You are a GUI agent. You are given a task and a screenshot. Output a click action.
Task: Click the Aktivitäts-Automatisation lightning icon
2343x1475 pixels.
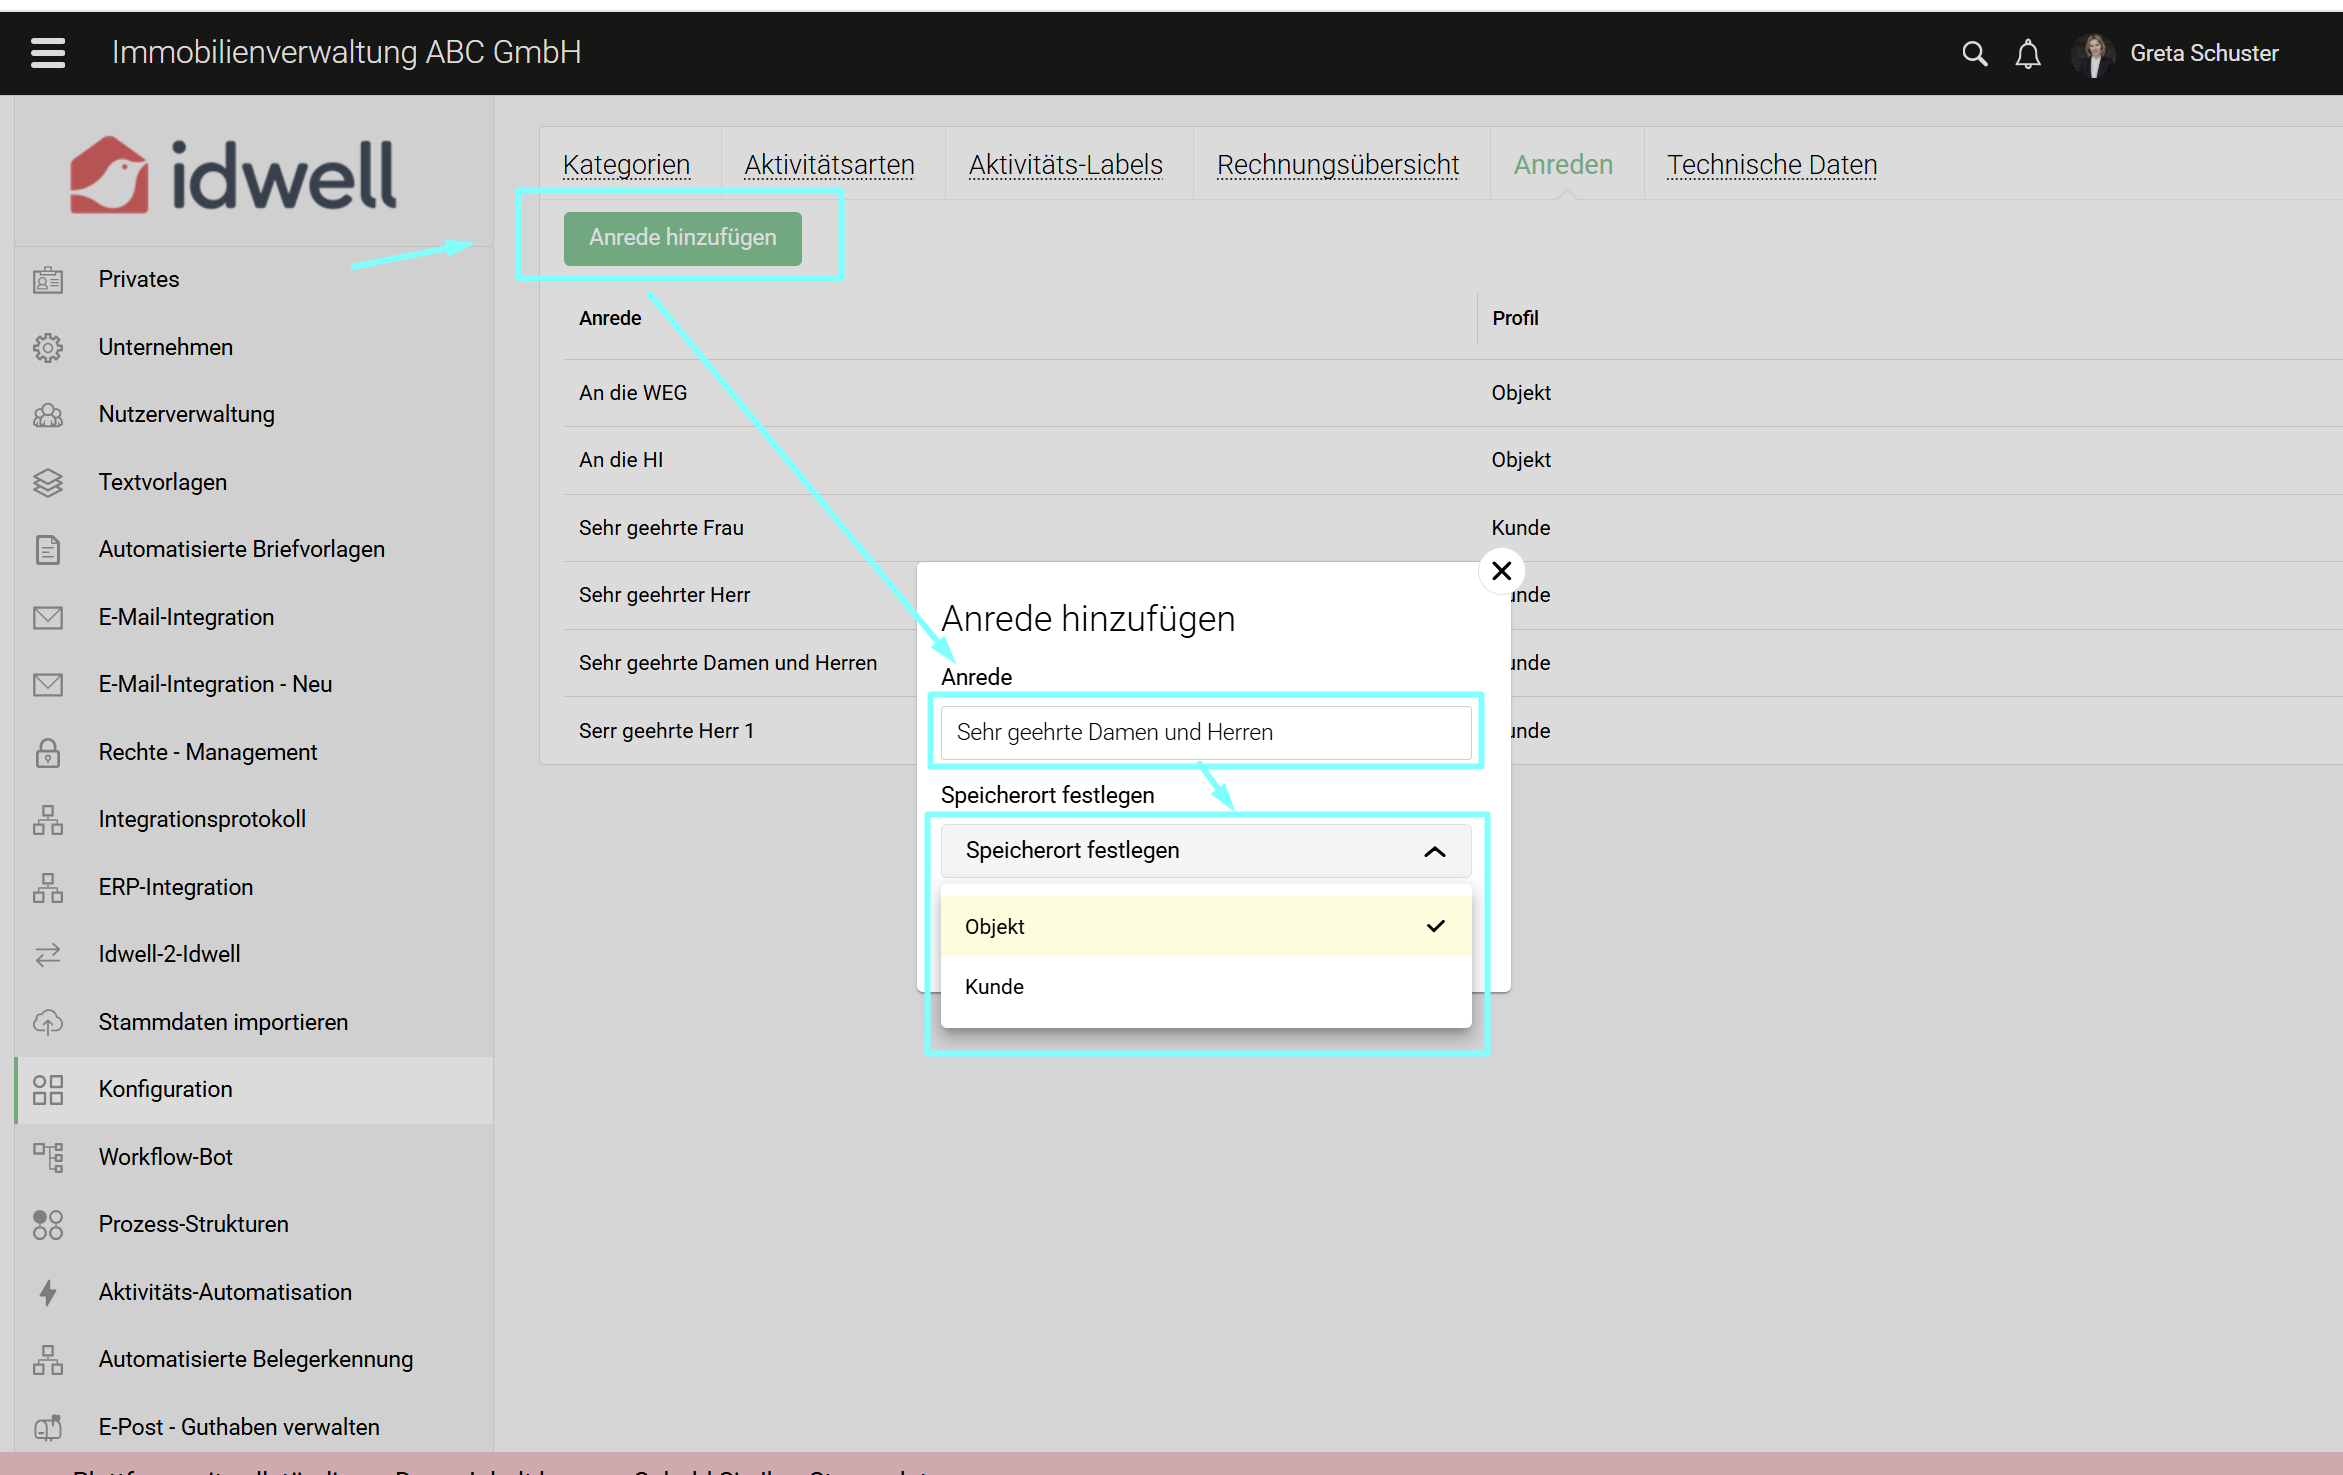[x=48, y=1292]
